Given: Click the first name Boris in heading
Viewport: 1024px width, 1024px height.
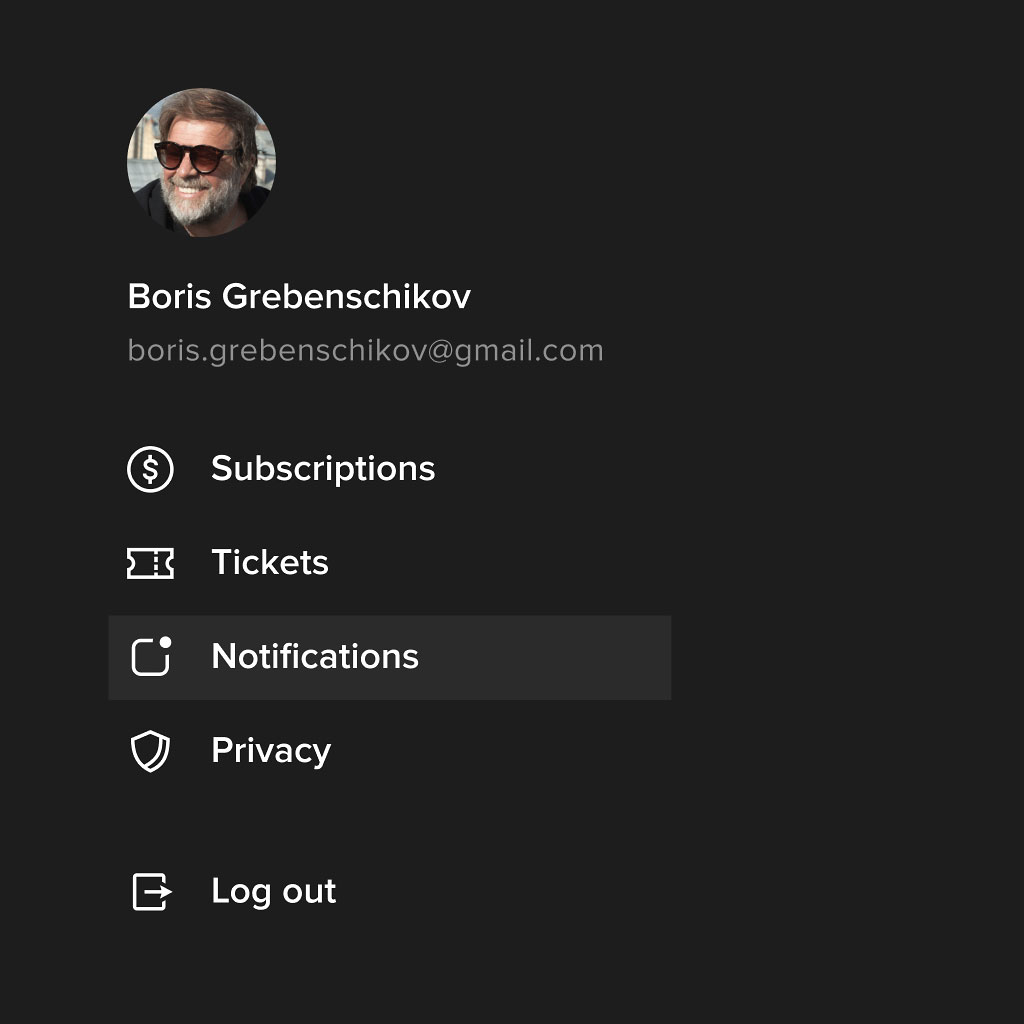Looking at the screenshot, I should point(169,296).
